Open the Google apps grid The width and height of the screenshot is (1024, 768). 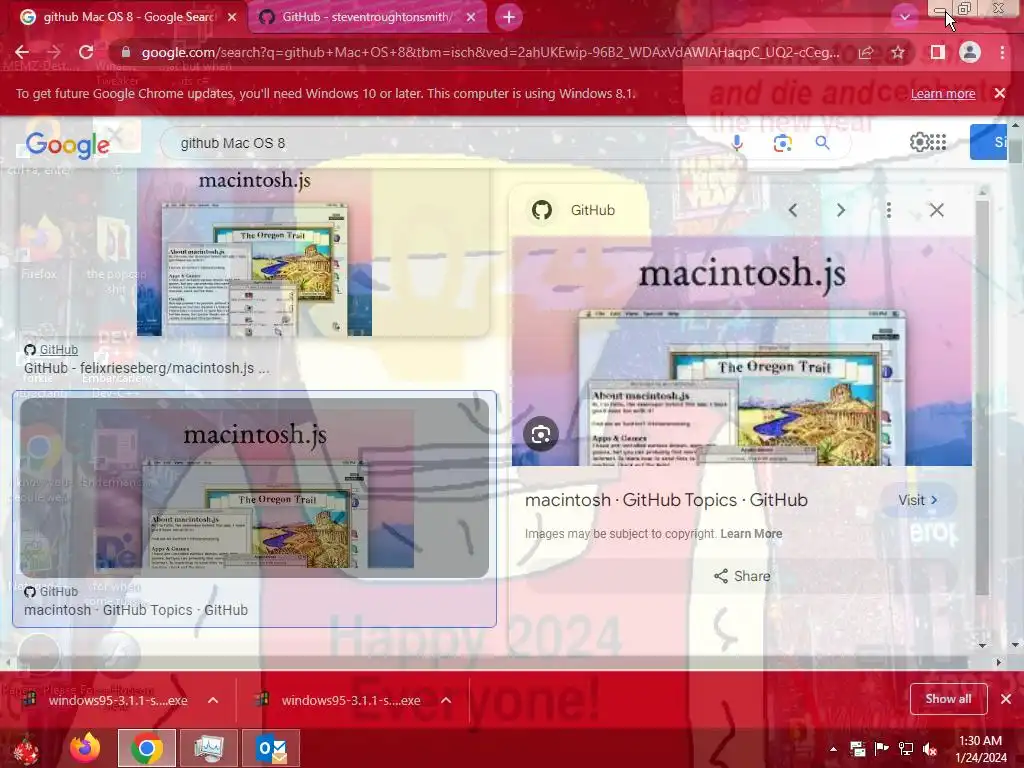(938, 142)
